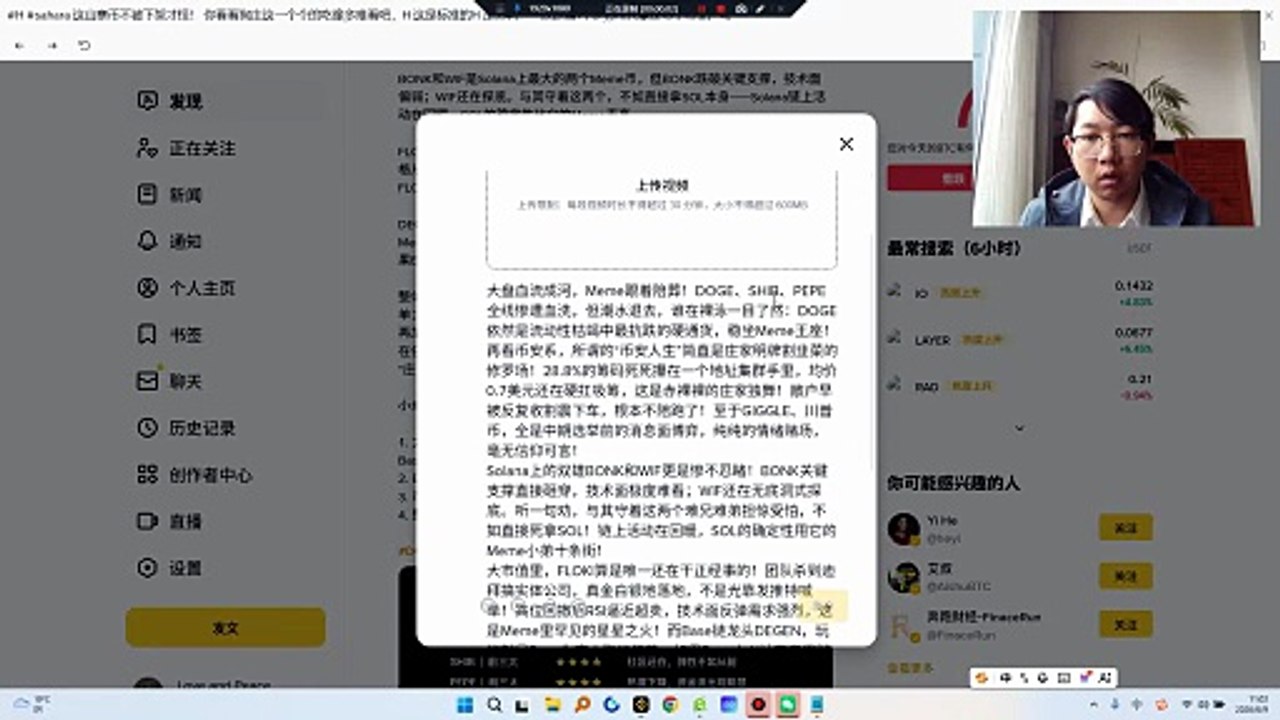Click the 你可能感兴趣的人 heading

pyautogui.click(x=953, y=483)
